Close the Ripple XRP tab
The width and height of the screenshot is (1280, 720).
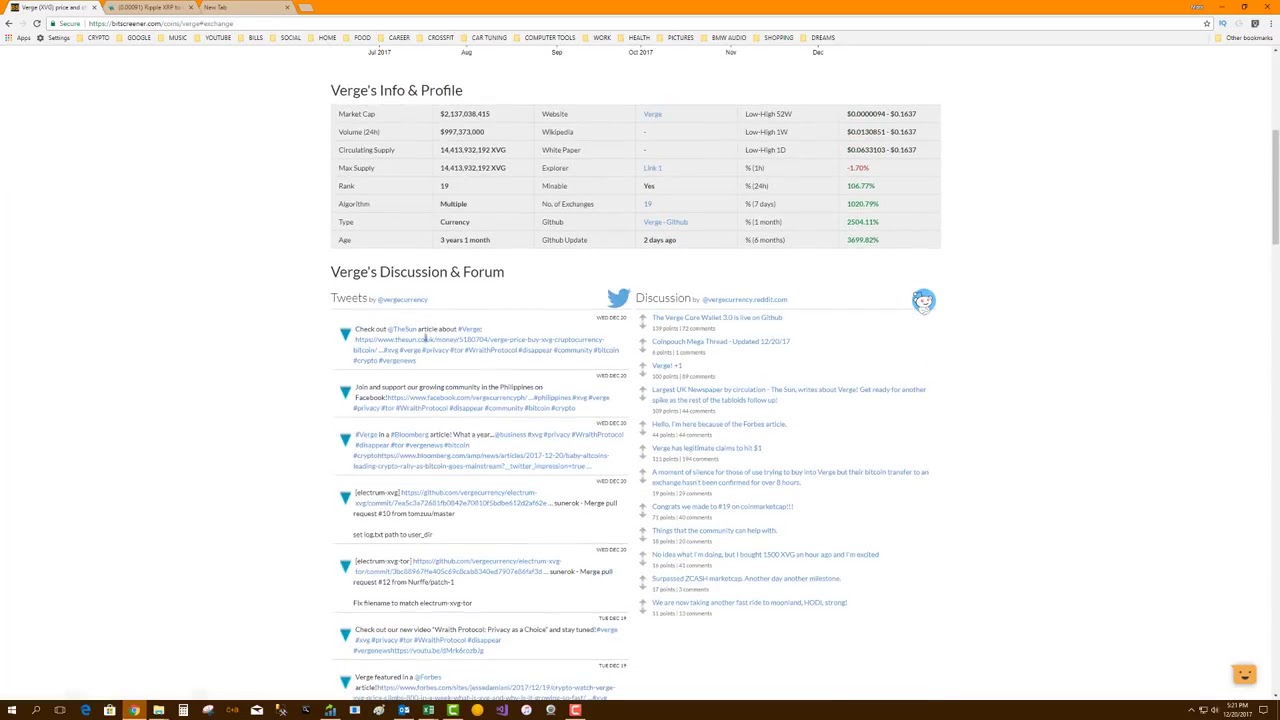click(x=191, y=7)
